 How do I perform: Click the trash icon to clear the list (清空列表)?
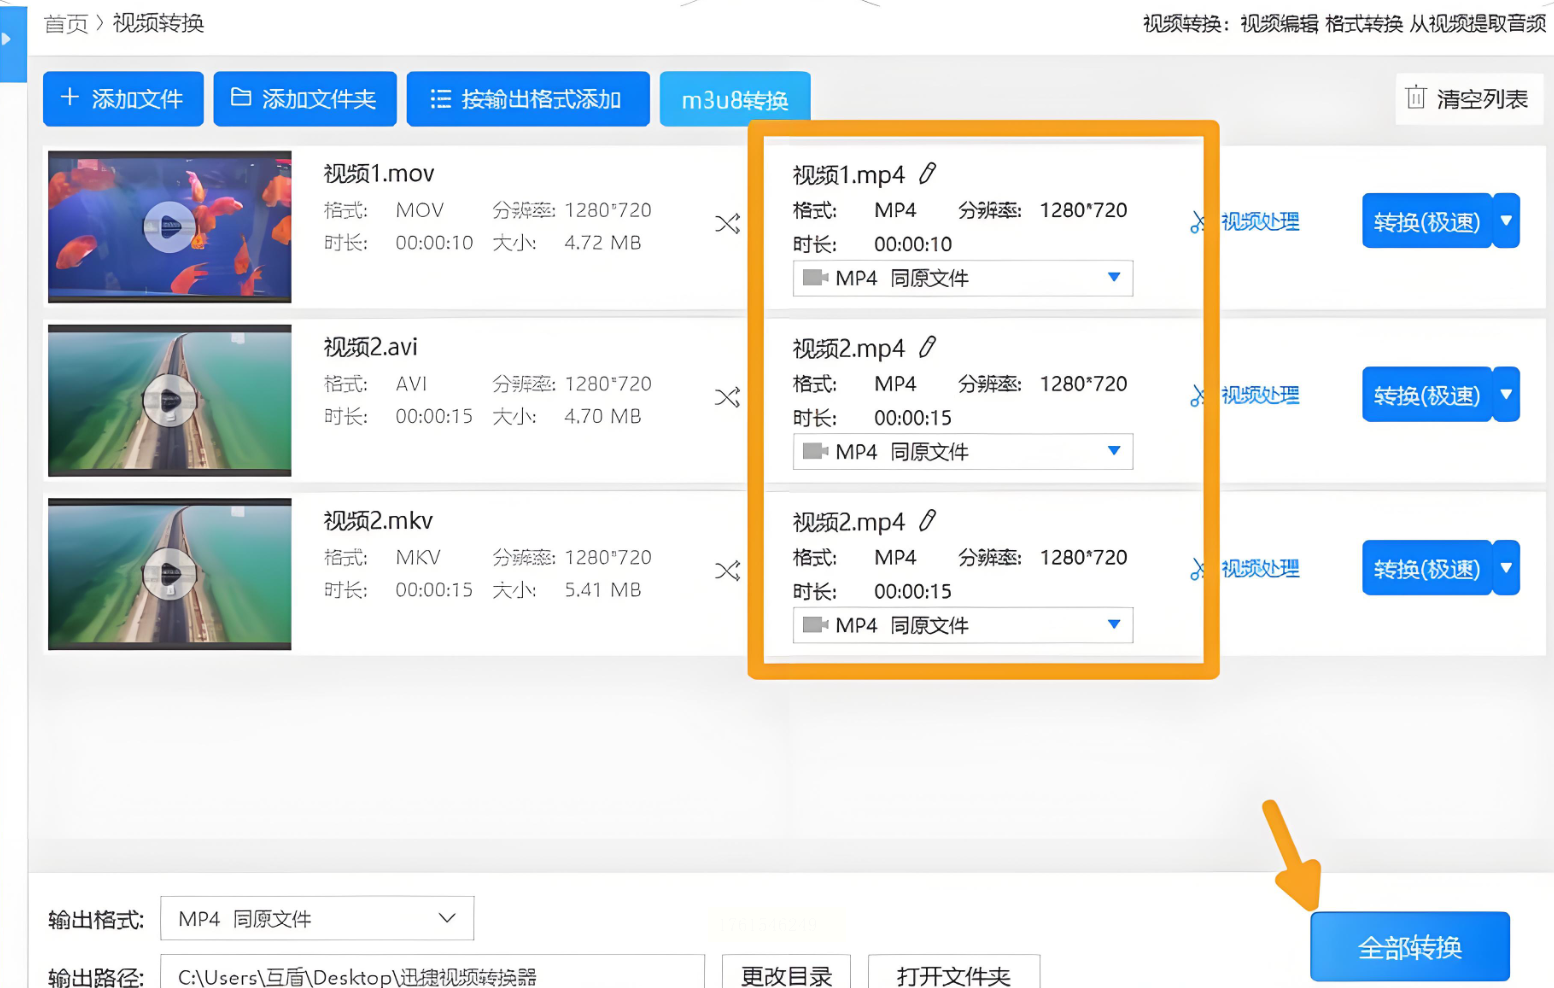[1415, 98]
